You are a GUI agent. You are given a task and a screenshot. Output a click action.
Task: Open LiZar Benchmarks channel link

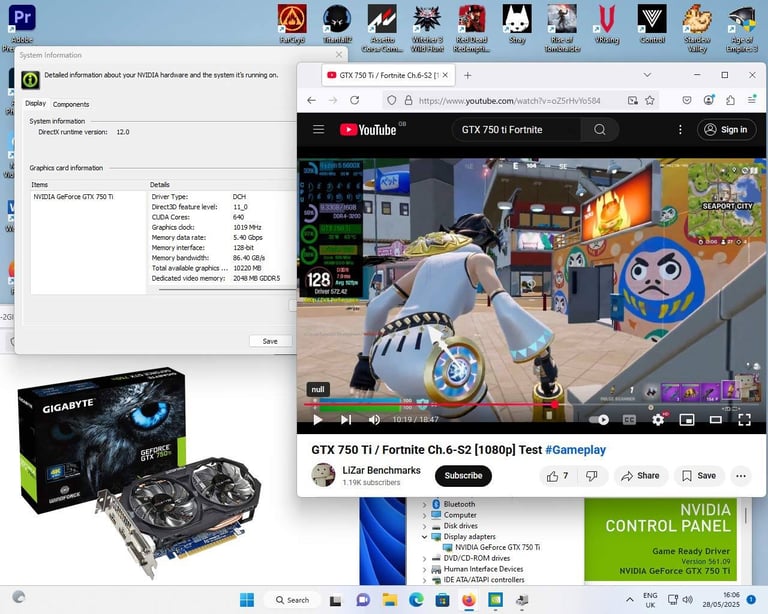(381, 470)
